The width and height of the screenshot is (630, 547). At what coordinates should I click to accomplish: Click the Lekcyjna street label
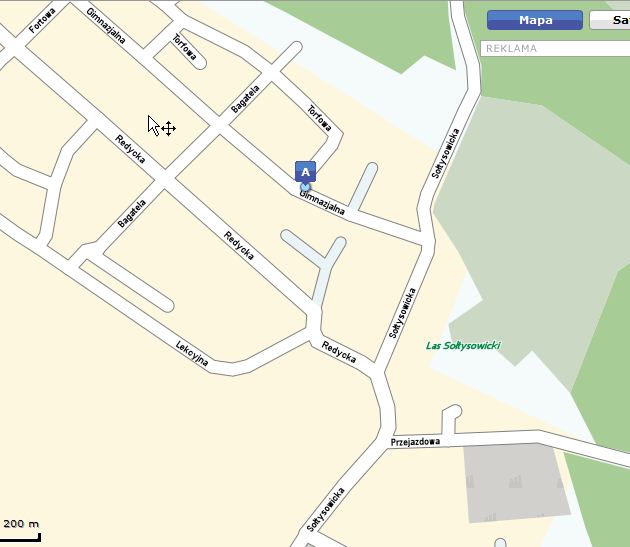pos(192,354)
